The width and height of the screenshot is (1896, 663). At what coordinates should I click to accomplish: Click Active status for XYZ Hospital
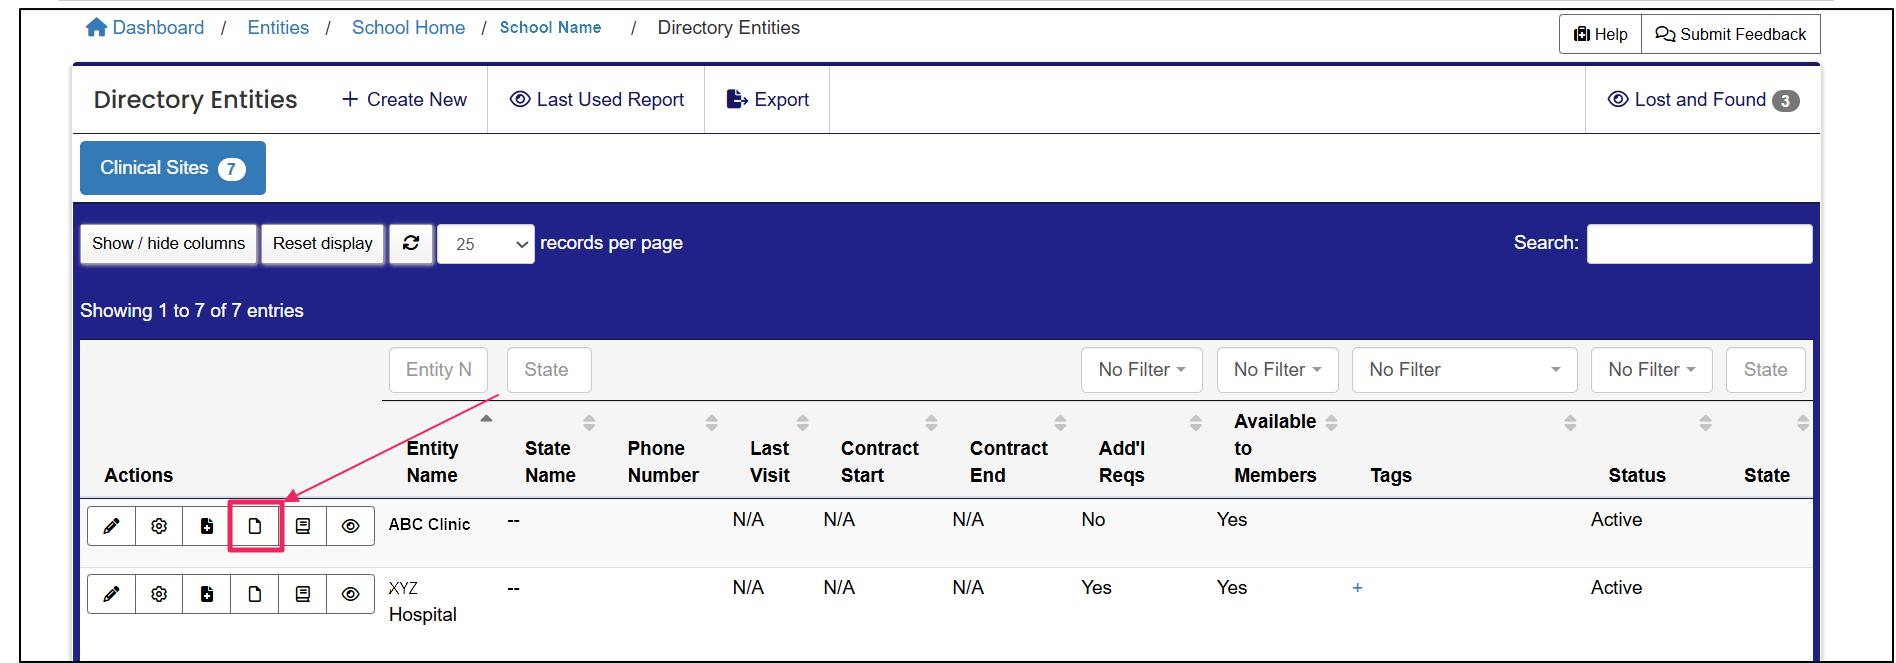pos(1616,588)
